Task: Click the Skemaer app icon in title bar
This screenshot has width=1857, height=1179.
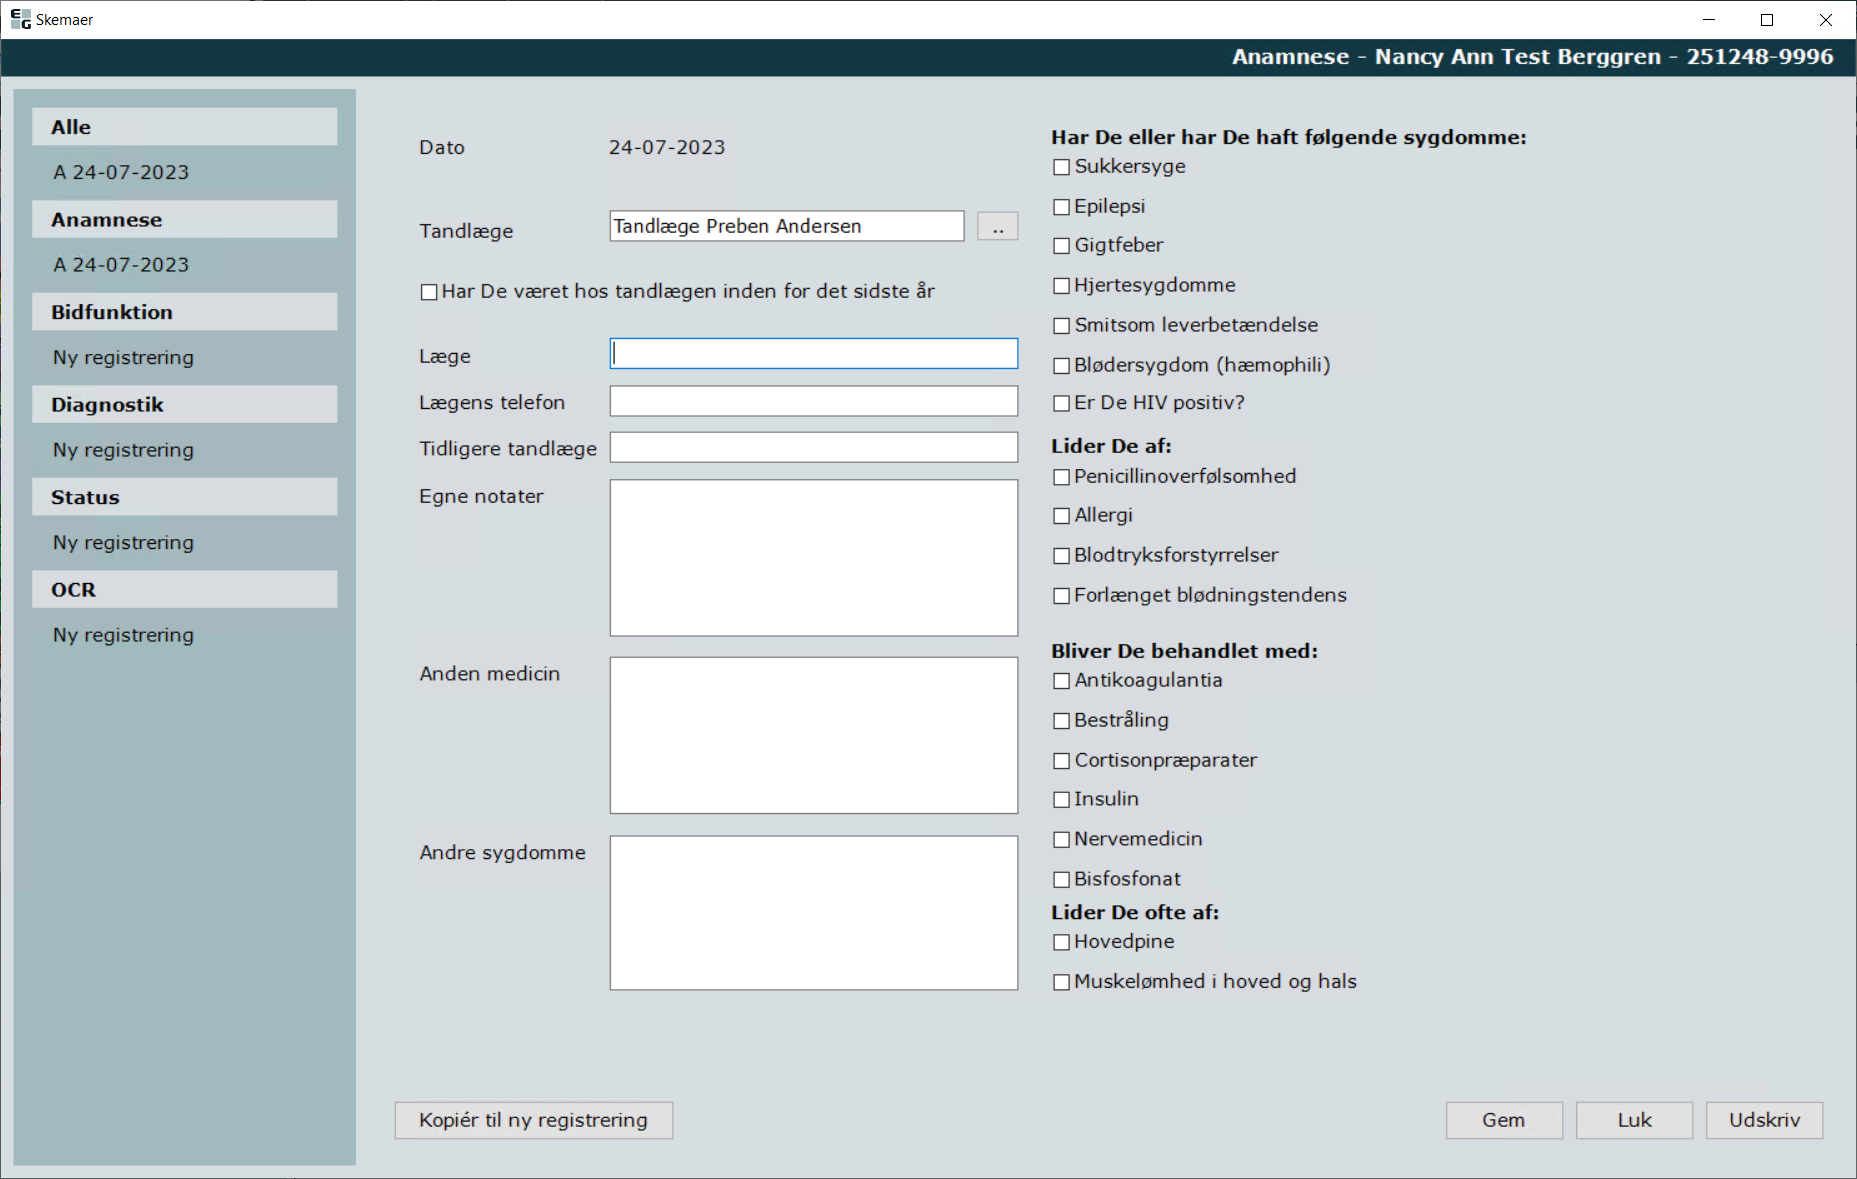Action: pyautogui.click(x=20, y=19)
